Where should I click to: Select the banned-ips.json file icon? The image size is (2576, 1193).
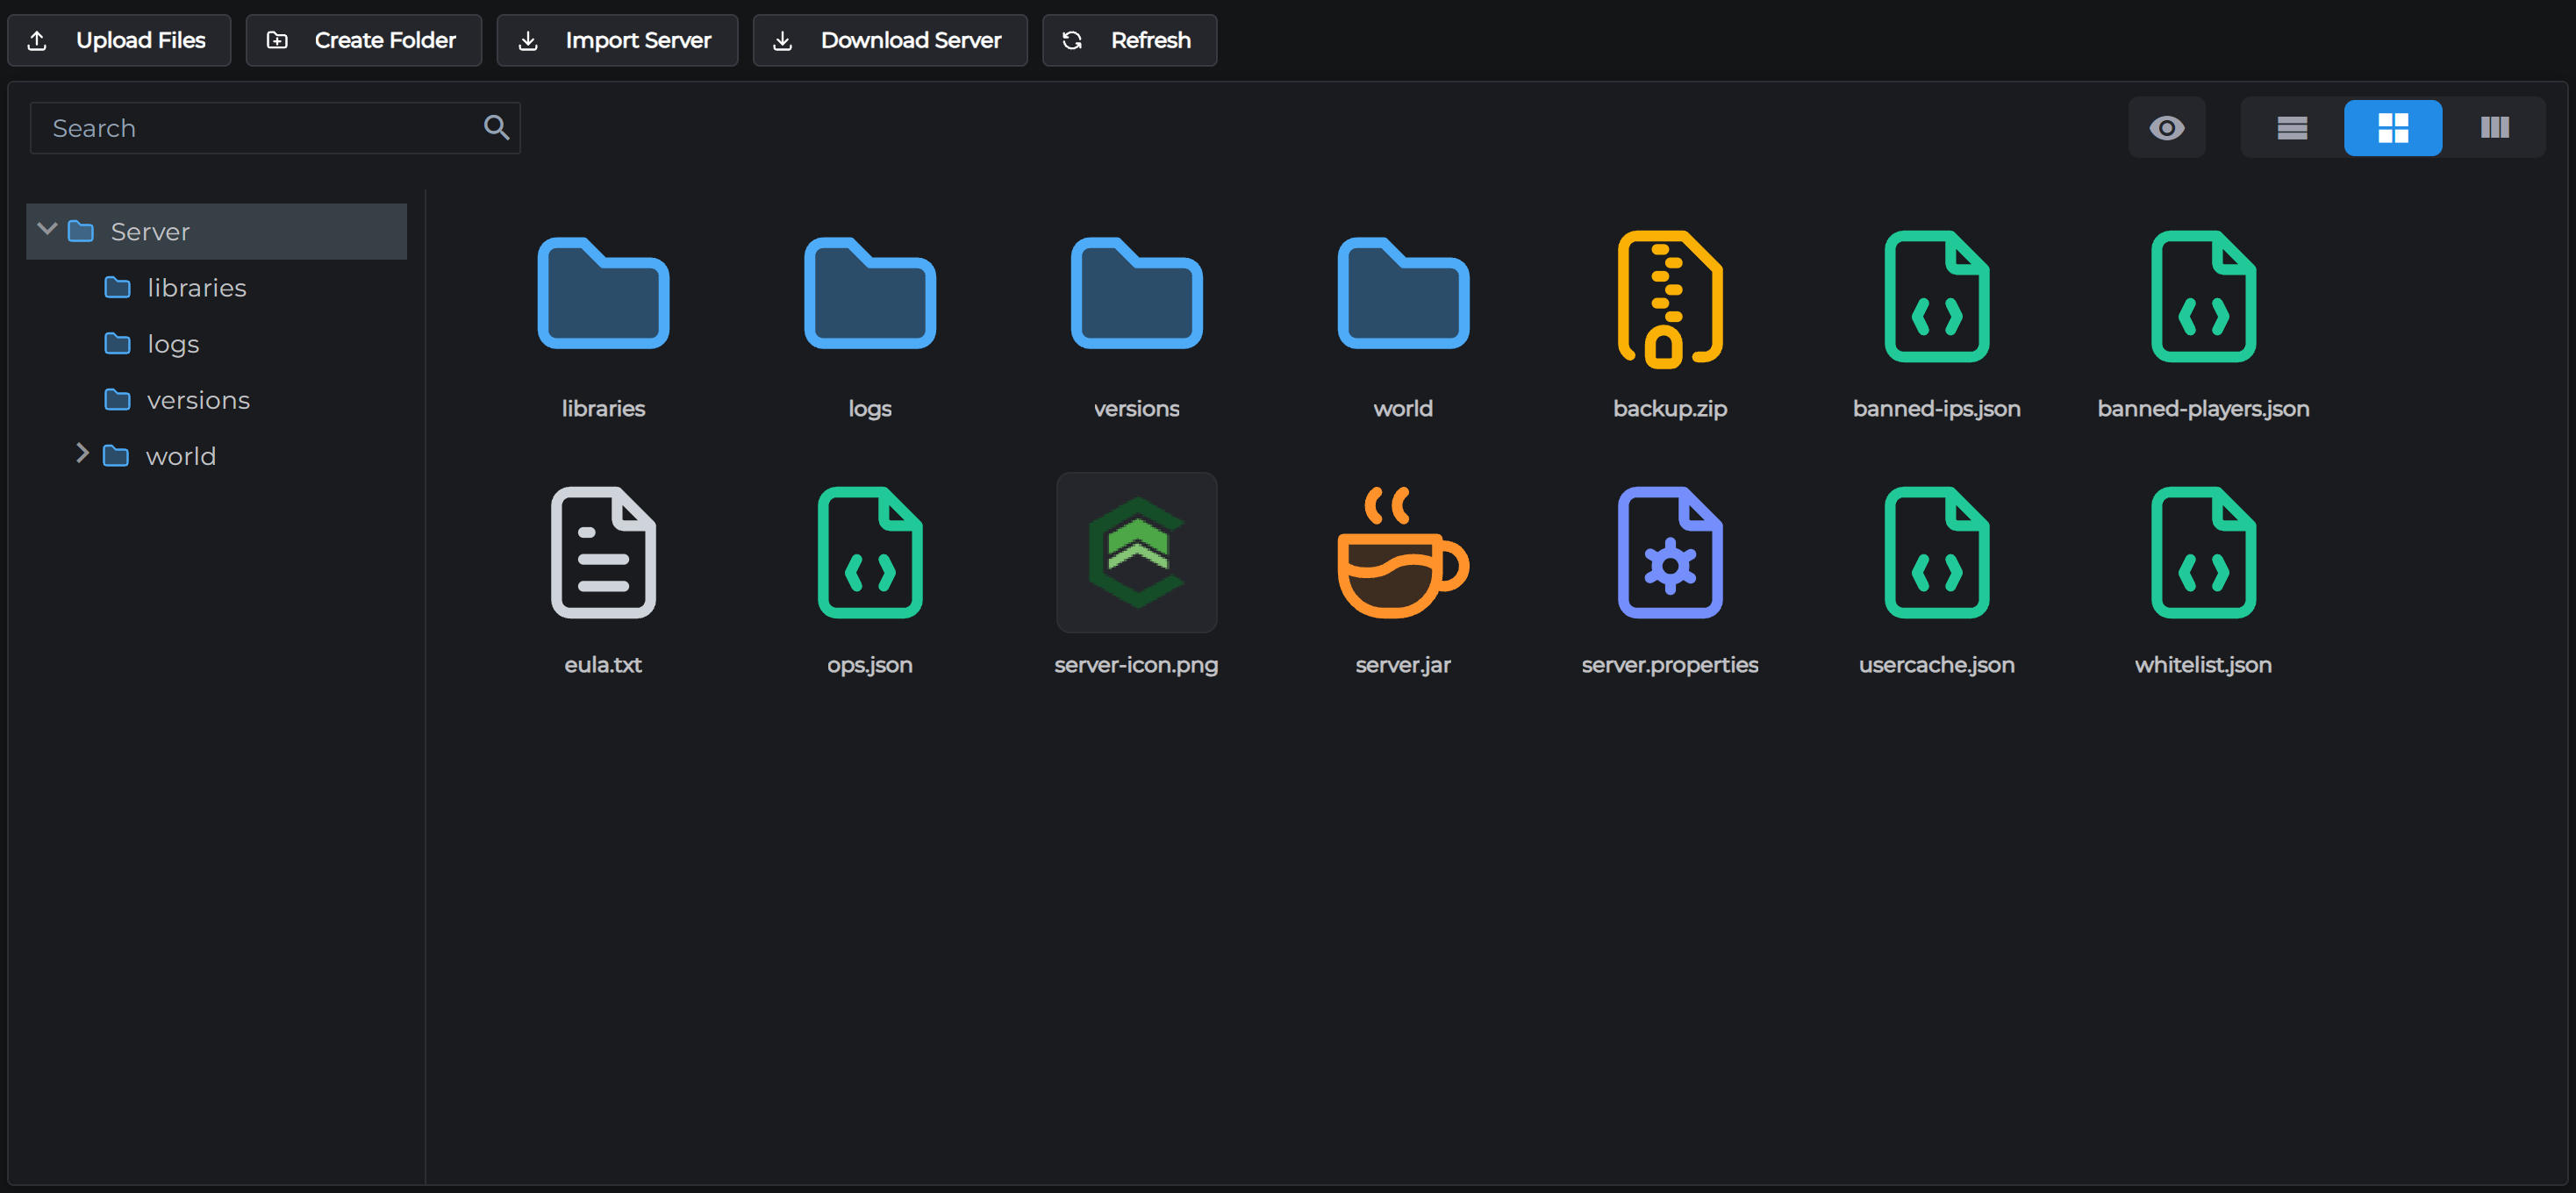(x=1936, y=296)
